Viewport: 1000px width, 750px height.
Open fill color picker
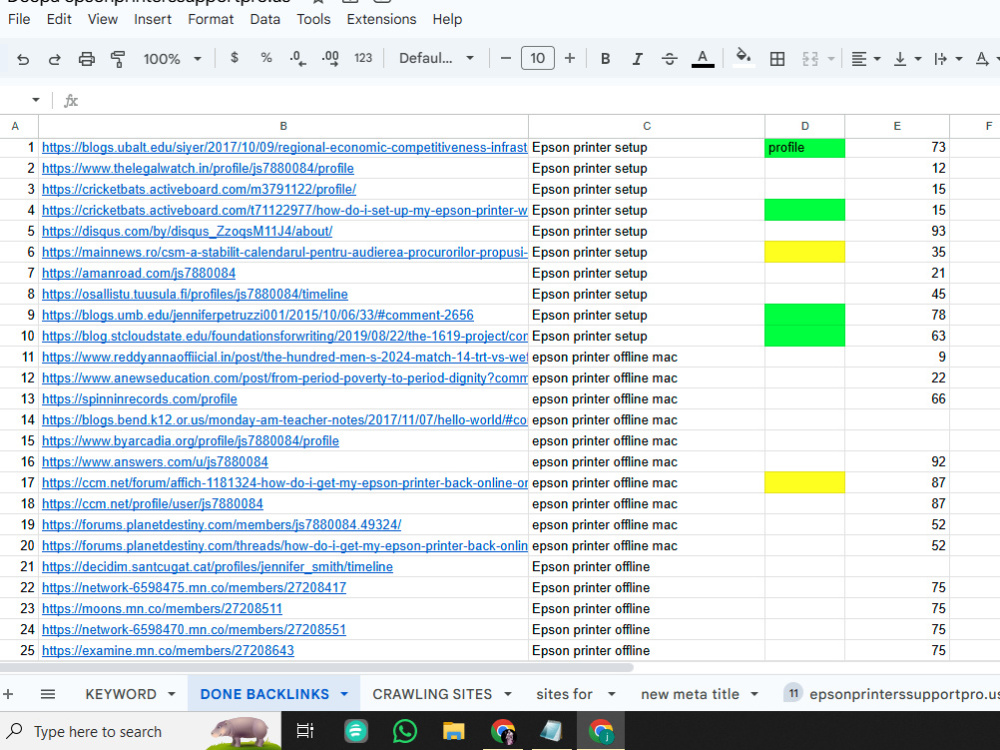coord(743,58)
